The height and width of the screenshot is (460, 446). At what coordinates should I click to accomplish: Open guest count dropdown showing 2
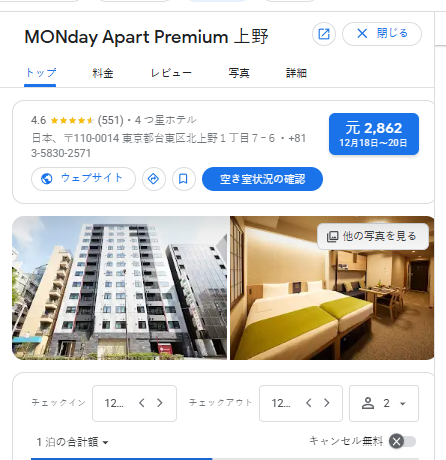pyautogui.click(x=384, y=403)
